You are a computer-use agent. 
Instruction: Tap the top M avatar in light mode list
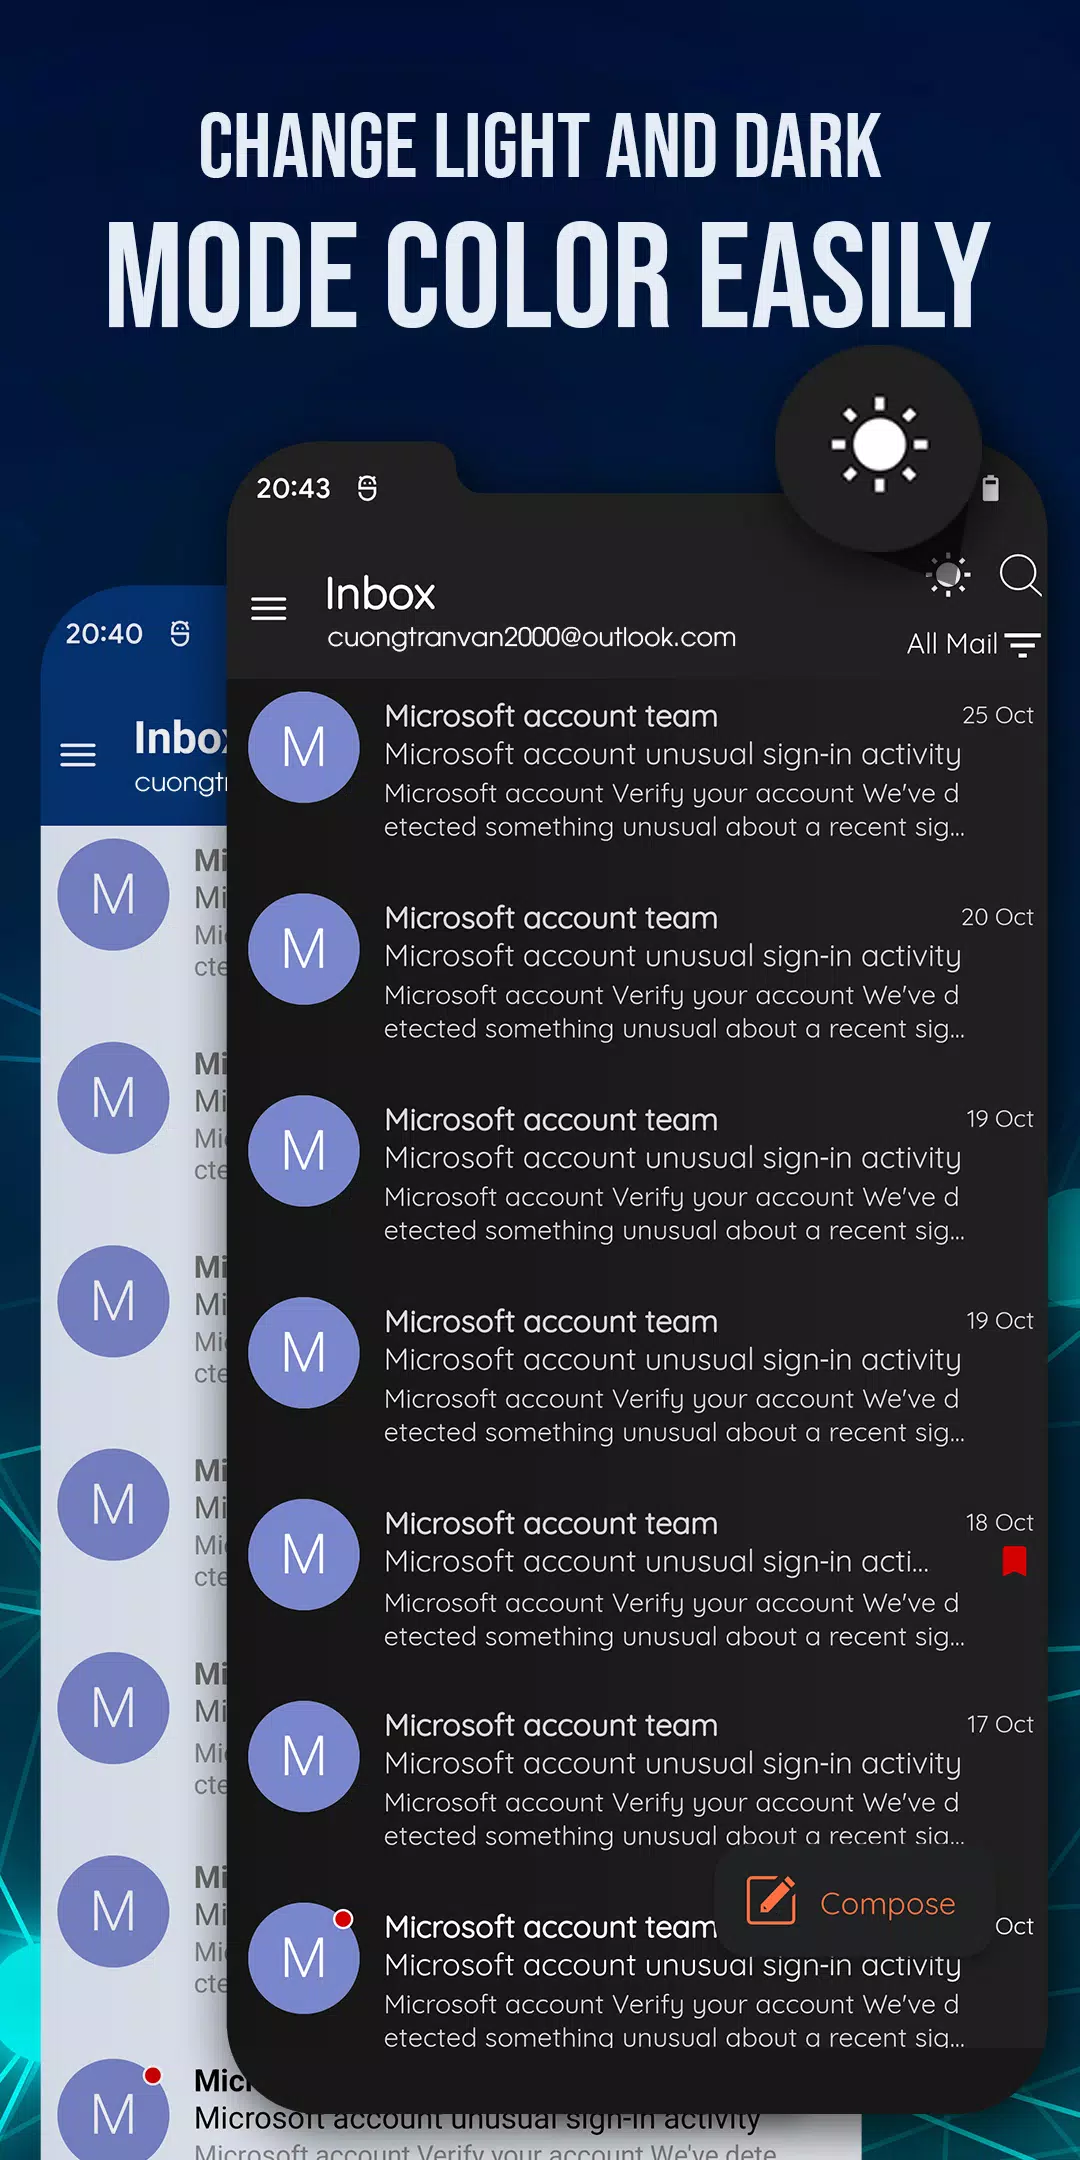tap(113, 894)
